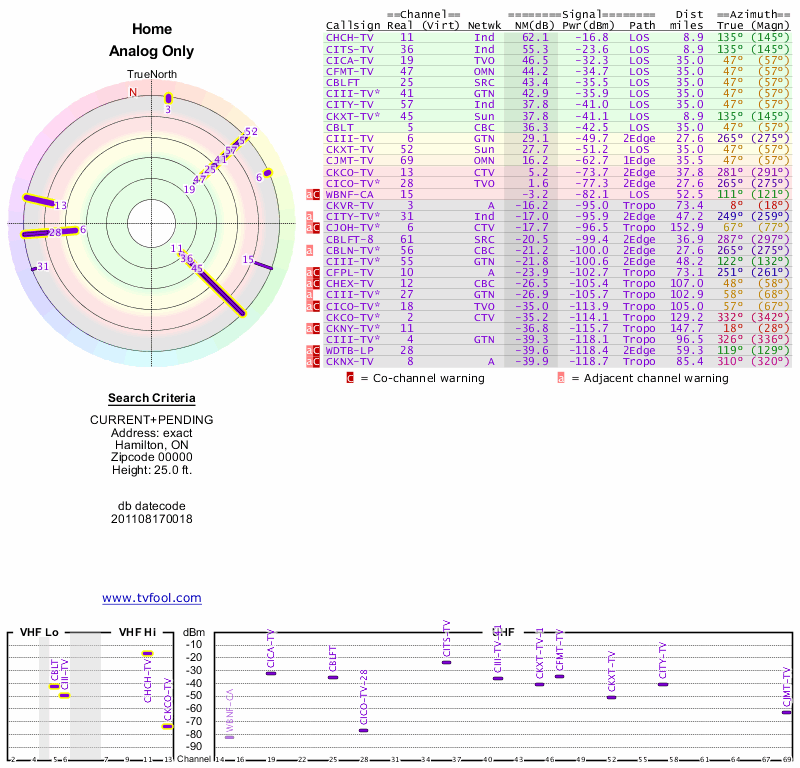Select the channel 15 bar on radar plot
The image size is (800, 768).
[262, 265]
